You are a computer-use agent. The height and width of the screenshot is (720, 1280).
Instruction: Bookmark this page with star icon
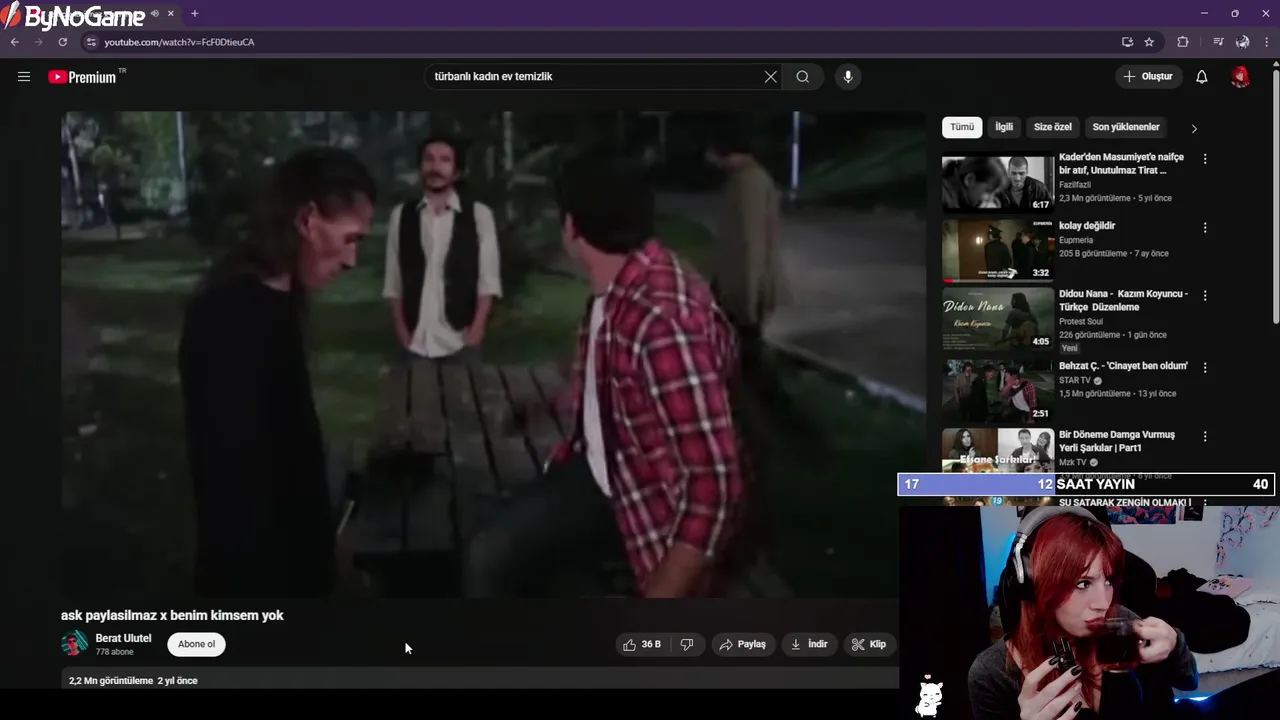1149,42
